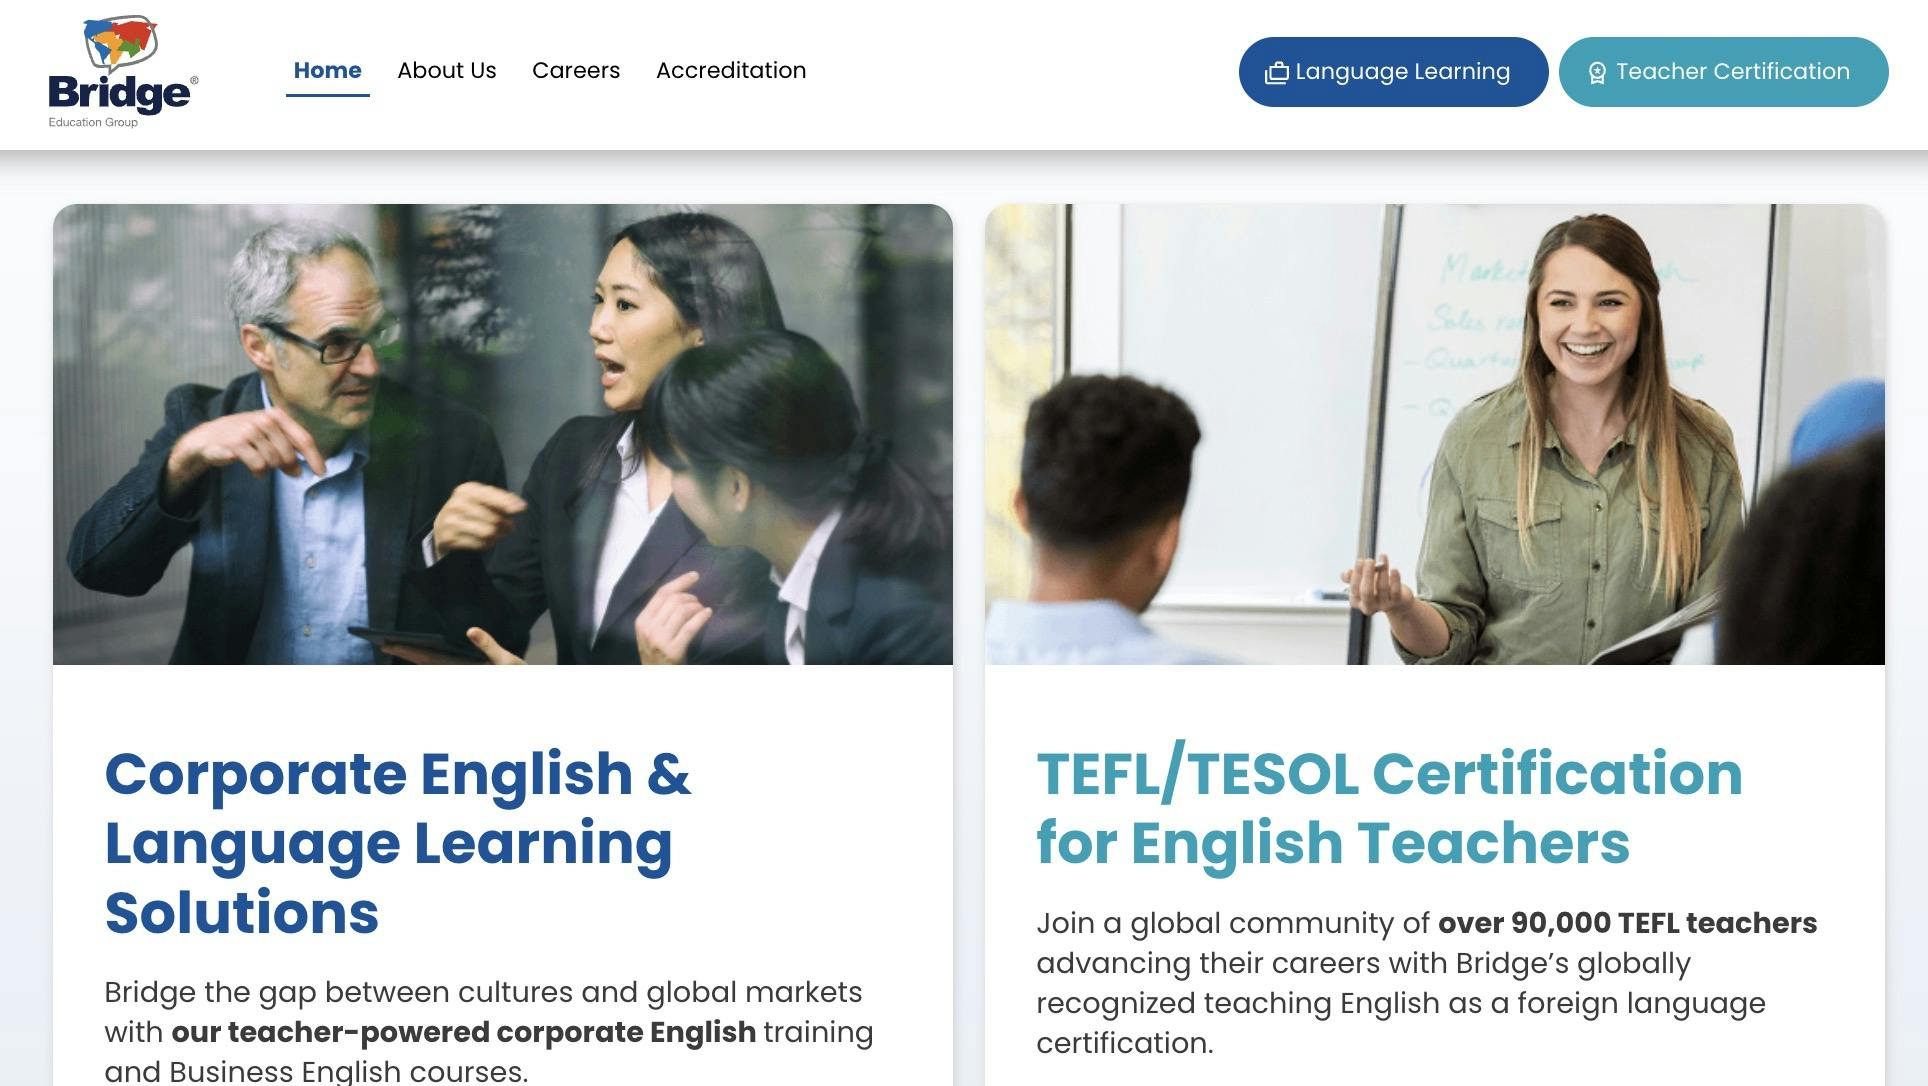
Task: Click the bold over 90,000 TEFL teachers text
Action: [1627, 923]
